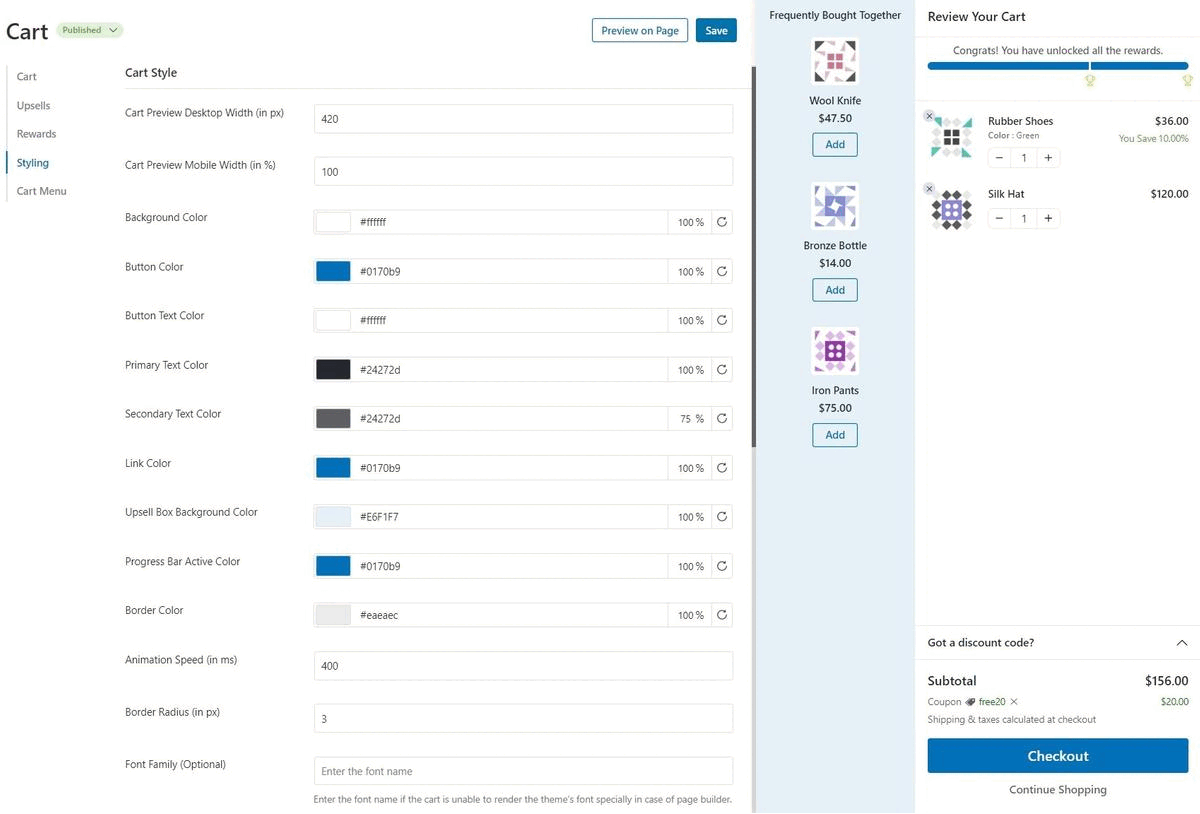The height and width of the screenshot is (814, 1200).
Task: Click the last reward trophy icon
Action: (1188, 80)
